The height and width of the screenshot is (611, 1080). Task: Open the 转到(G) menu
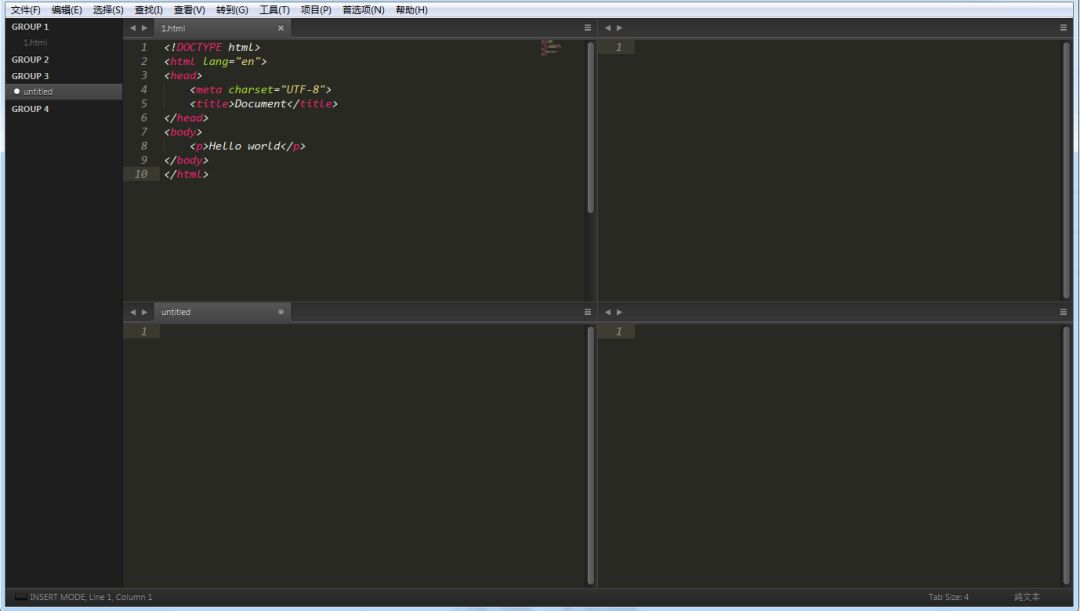pos(232,10)
